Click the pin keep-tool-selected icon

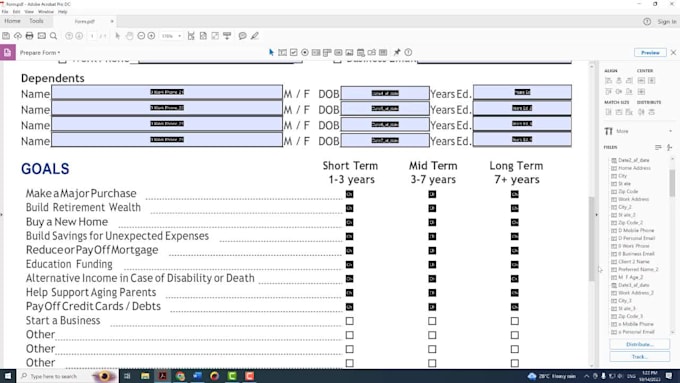click(397, 52)
